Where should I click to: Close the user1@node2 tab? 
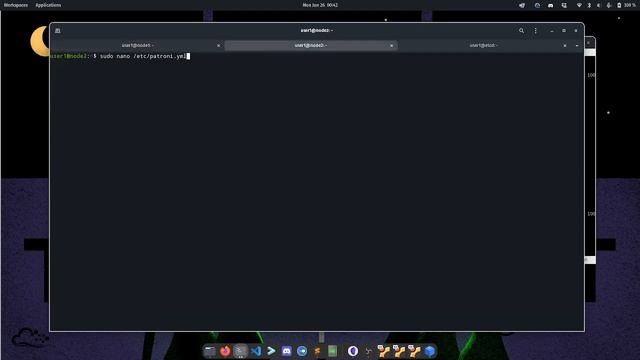point(391,46)
